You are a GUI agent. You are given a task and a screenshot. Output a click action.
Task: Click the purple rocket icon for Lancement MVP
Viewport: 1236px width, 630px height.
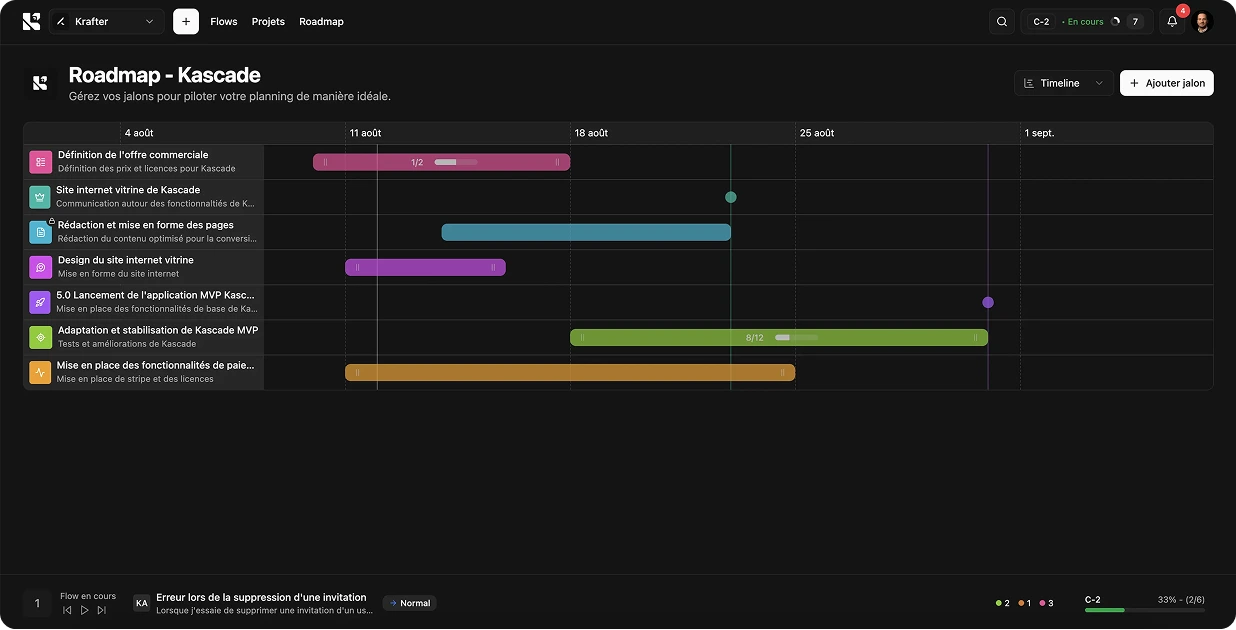(40, 302)
